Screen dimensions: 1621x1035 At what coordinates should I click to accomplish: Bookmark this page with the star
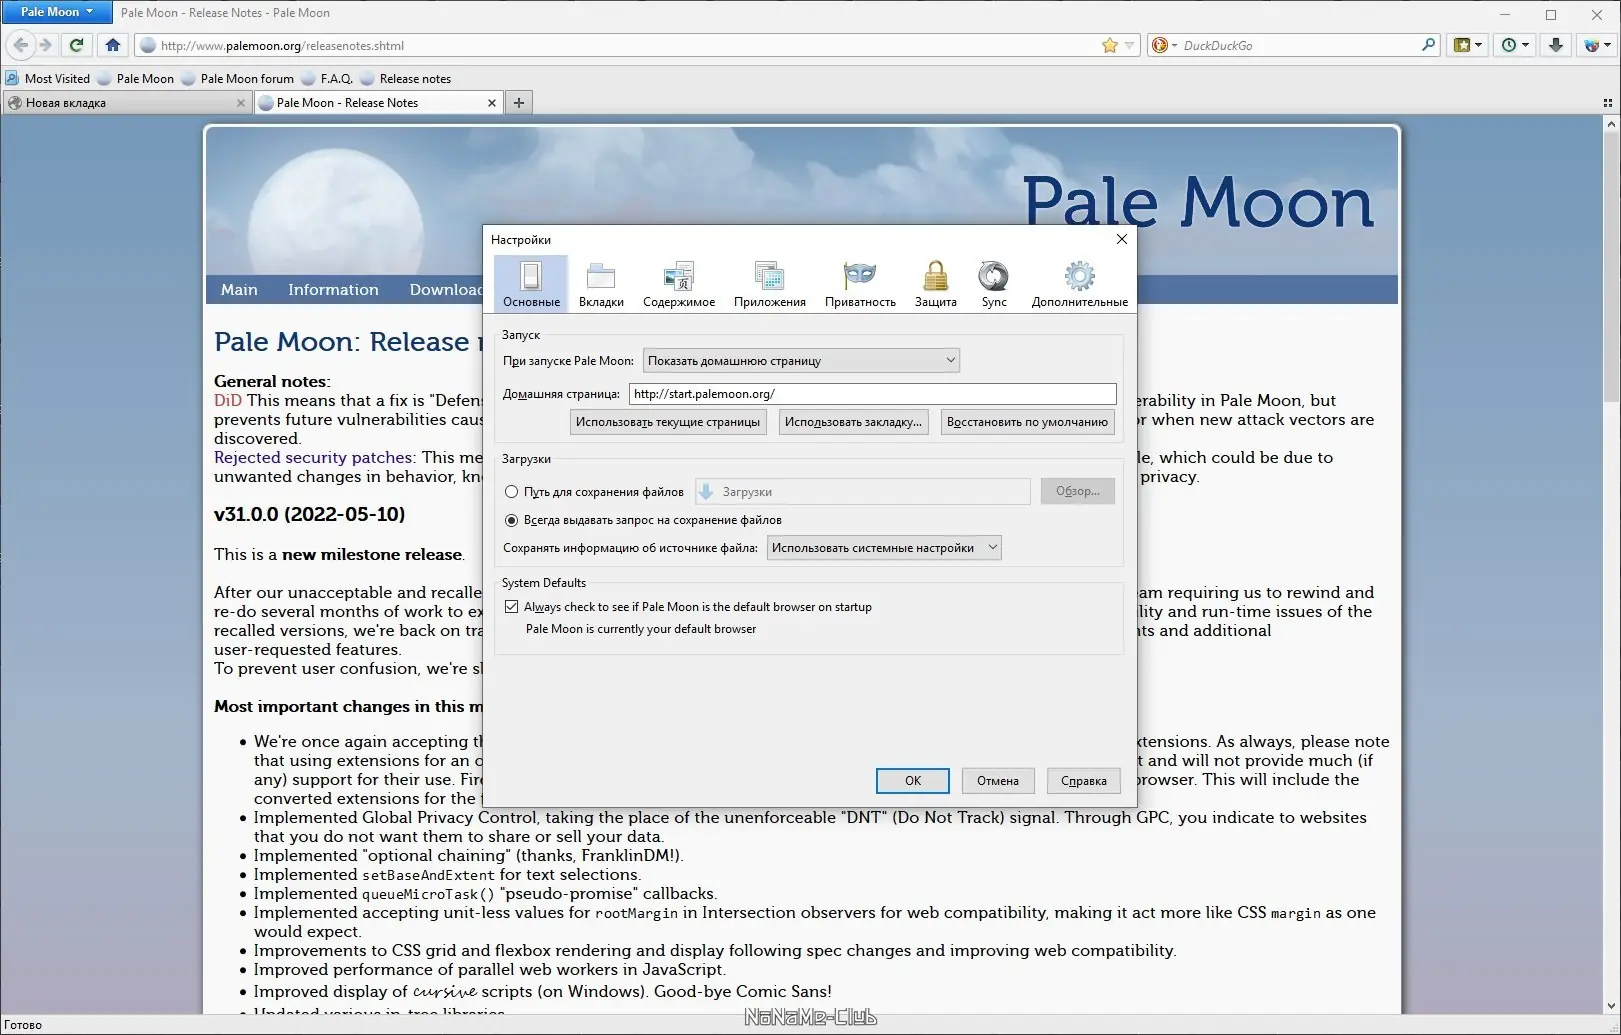tap(1110, 45)
